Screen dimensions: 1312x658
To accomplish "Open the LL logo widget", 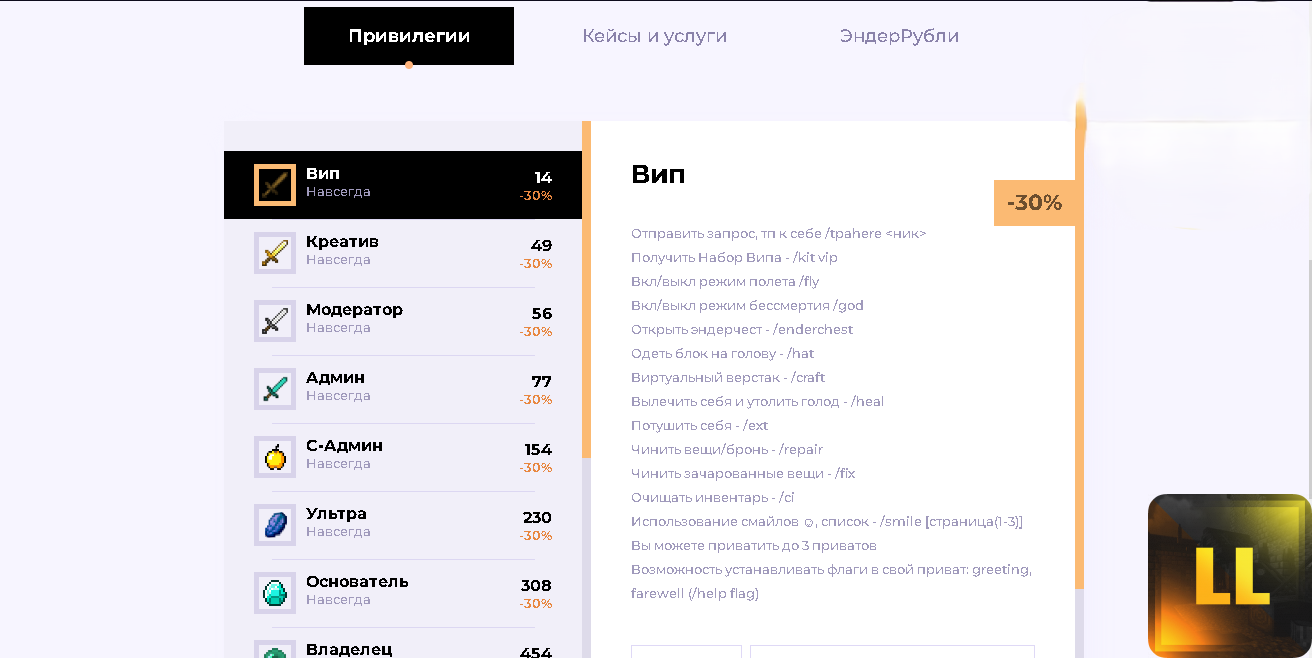I will click(1229, 575).
